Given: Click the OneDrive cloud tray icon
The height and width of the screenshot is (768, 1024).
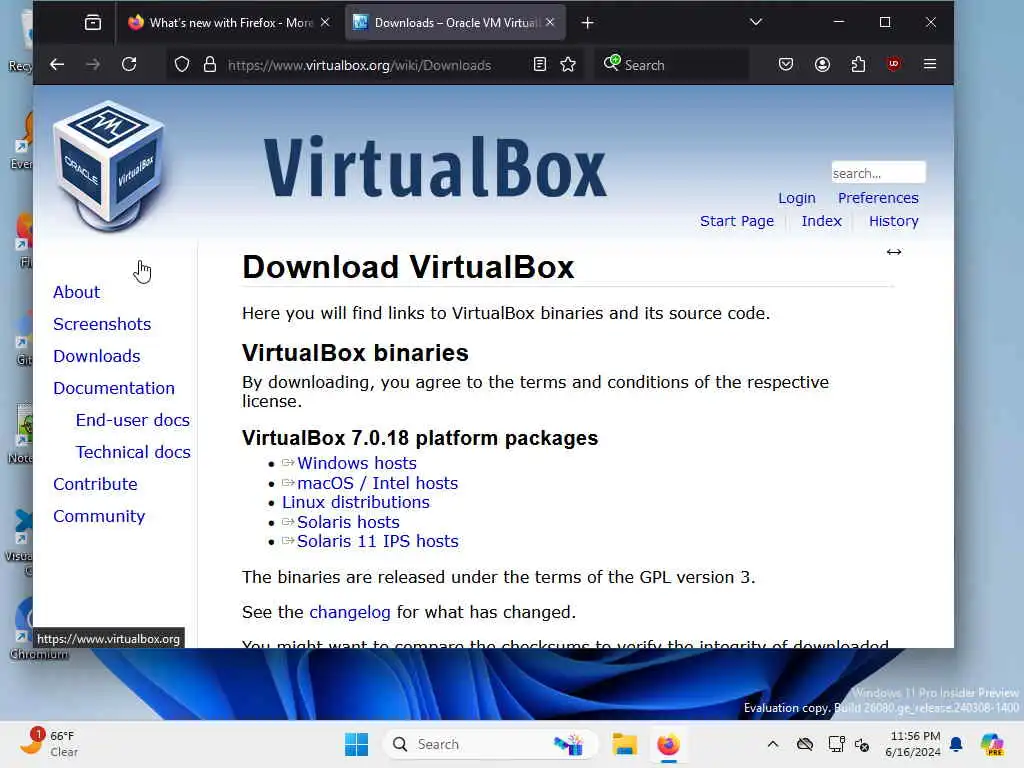Looking at the screenshot, I should click(x=805, y=744).
